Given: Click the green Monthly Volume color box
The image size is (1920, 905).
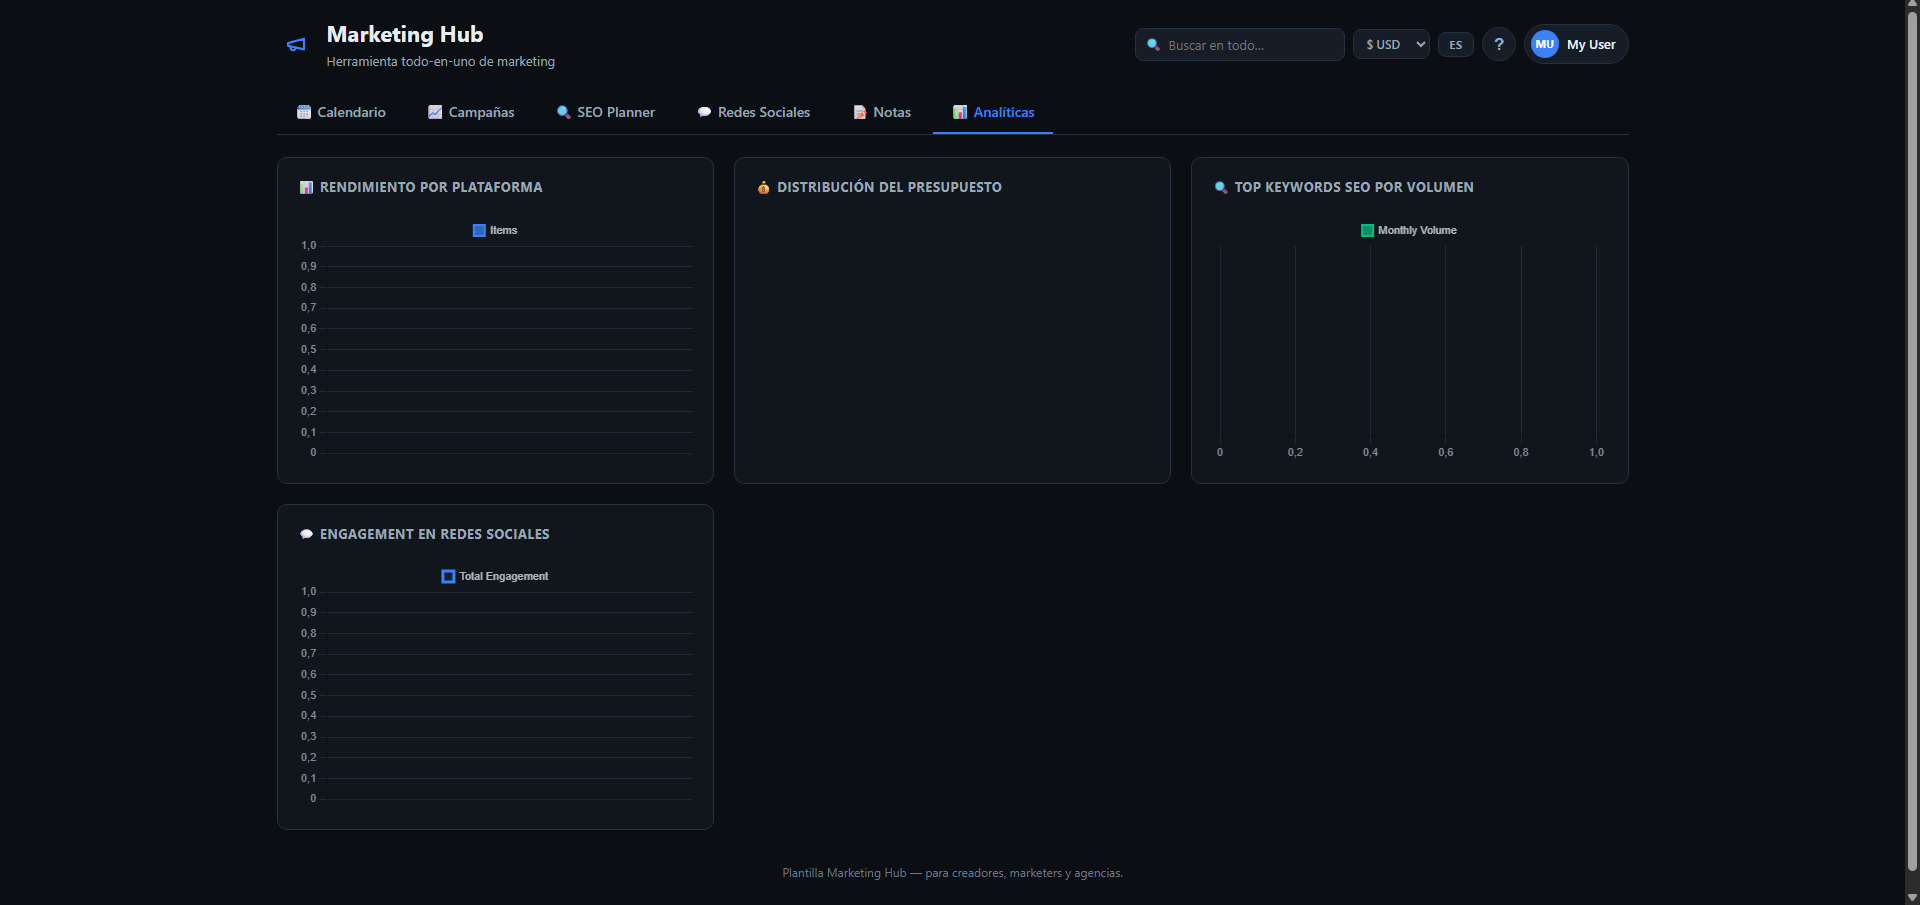Looking at the screenshot, I should pos(1367,230).
